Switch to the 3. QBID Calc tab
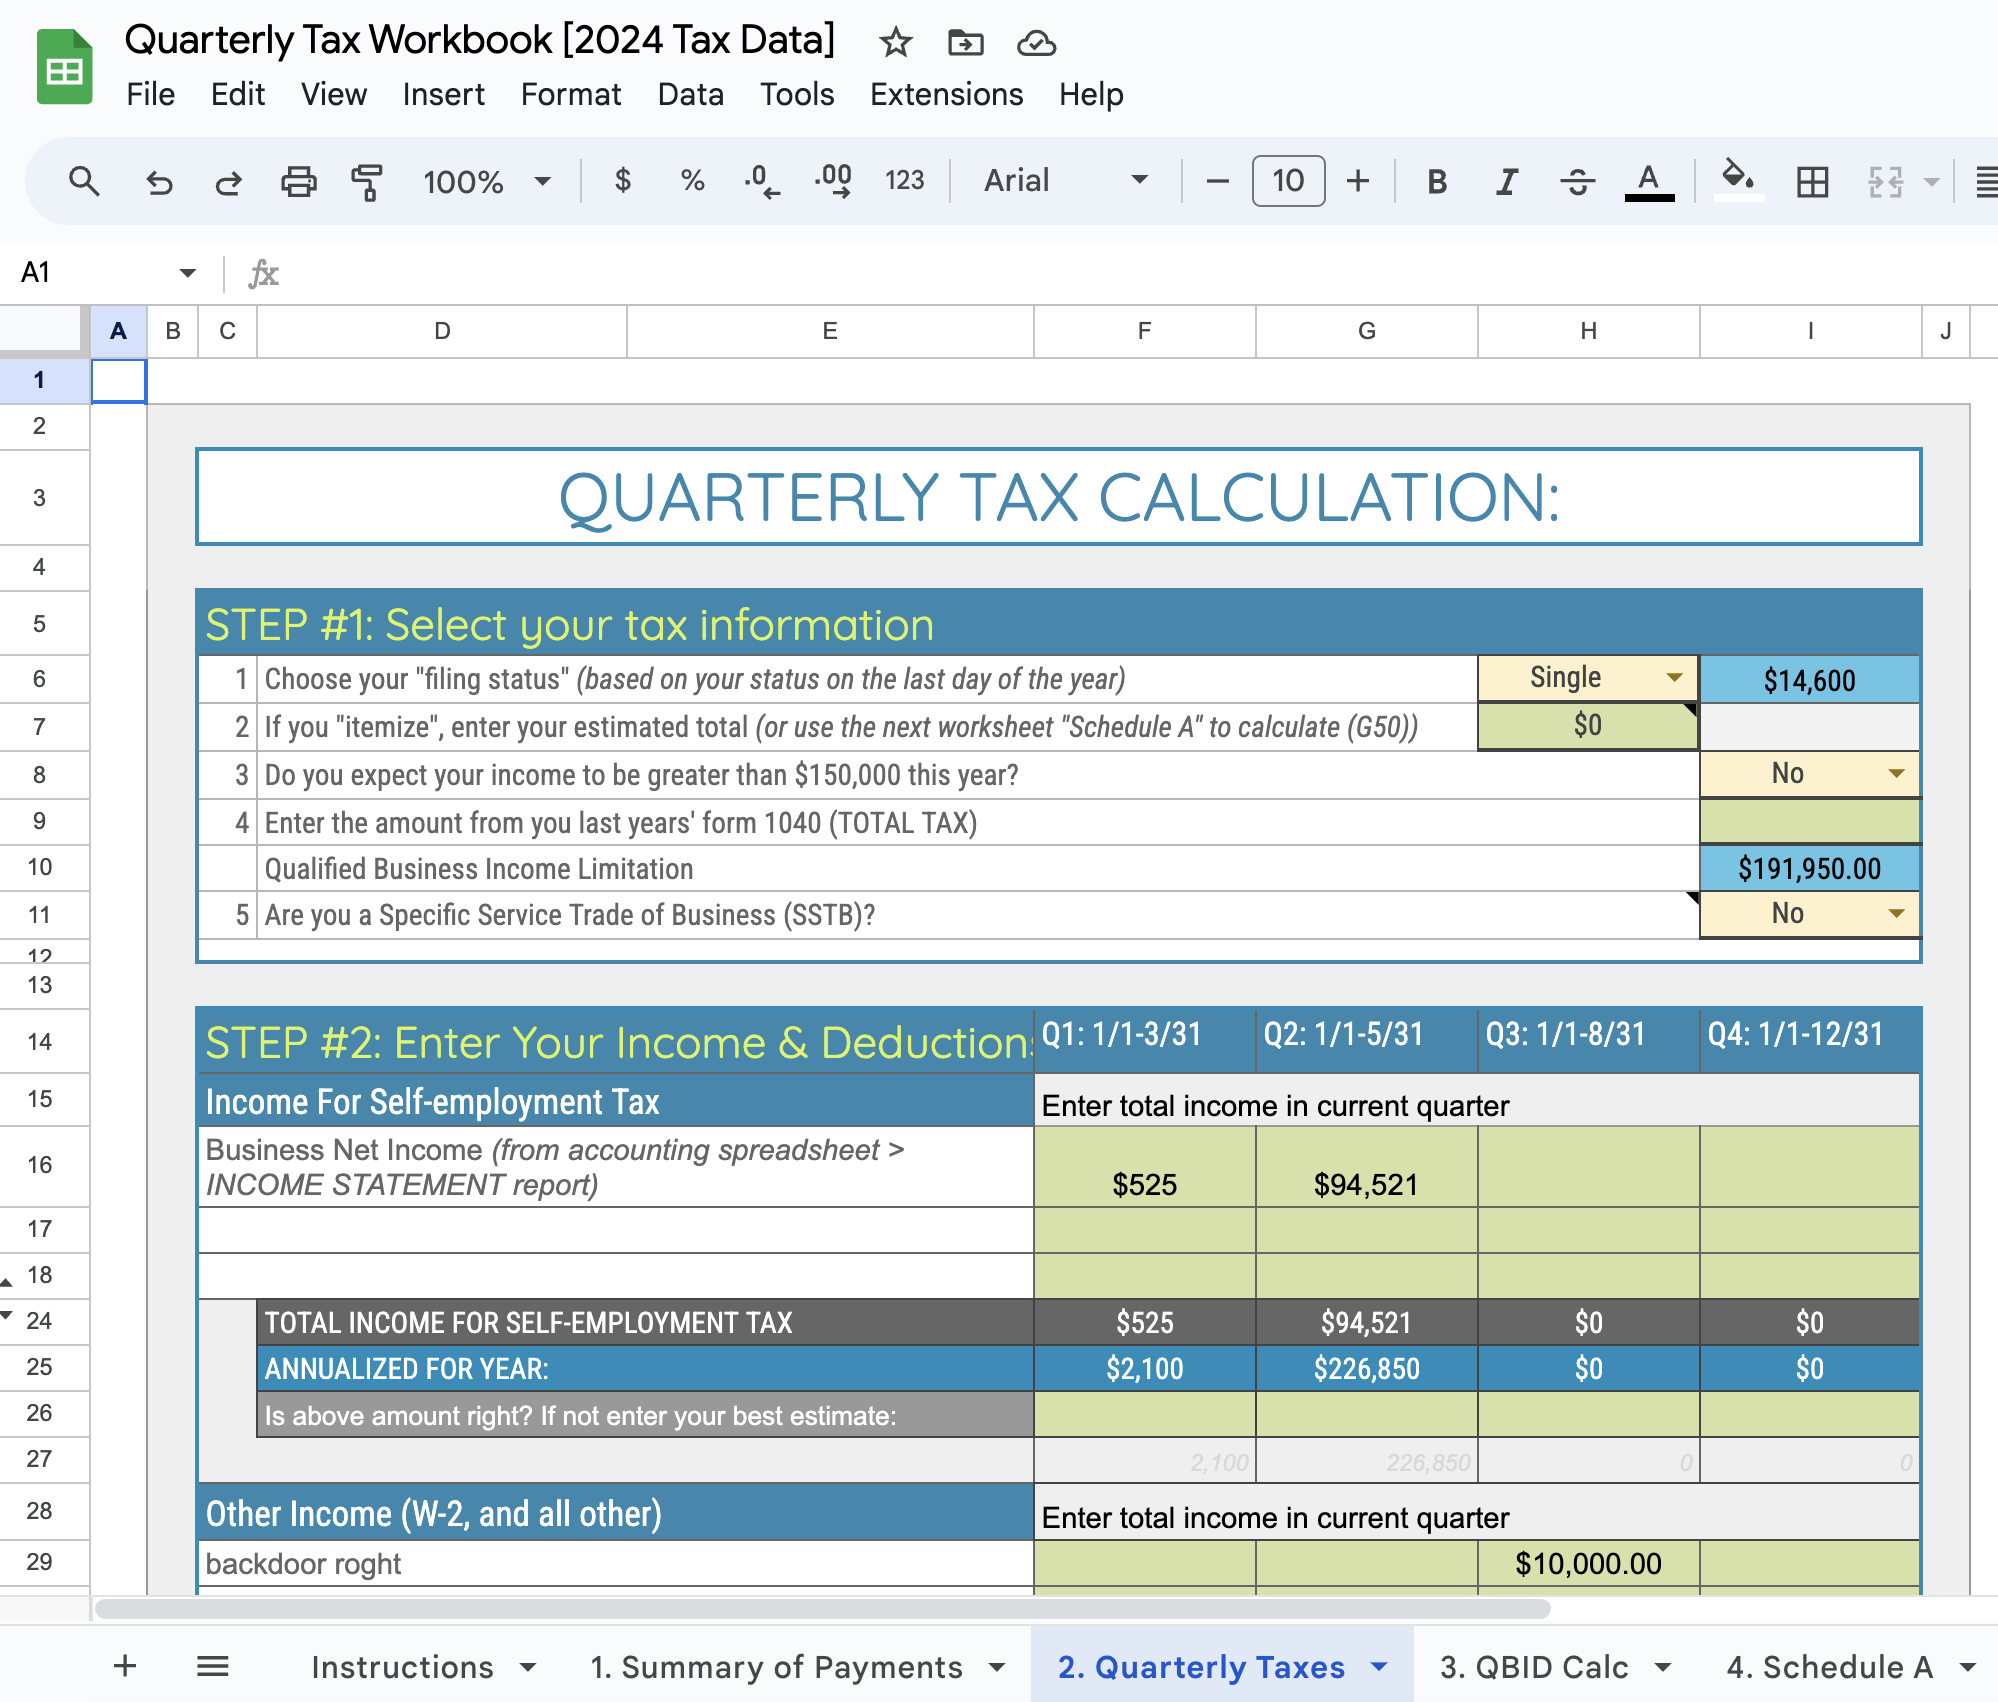This screenshot has width=1998, height=1702. coord(1533,1667)
